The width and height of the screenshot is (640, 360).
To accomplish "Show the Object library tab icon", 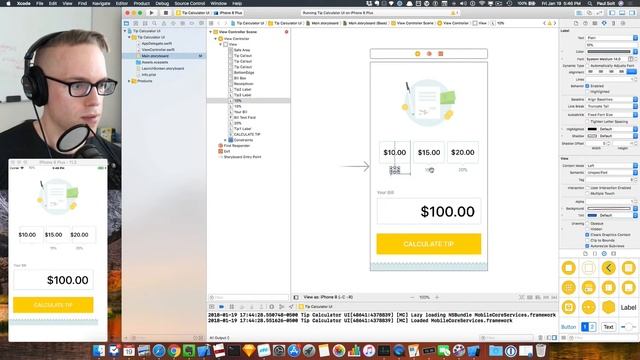I will [x=604, y=253].
